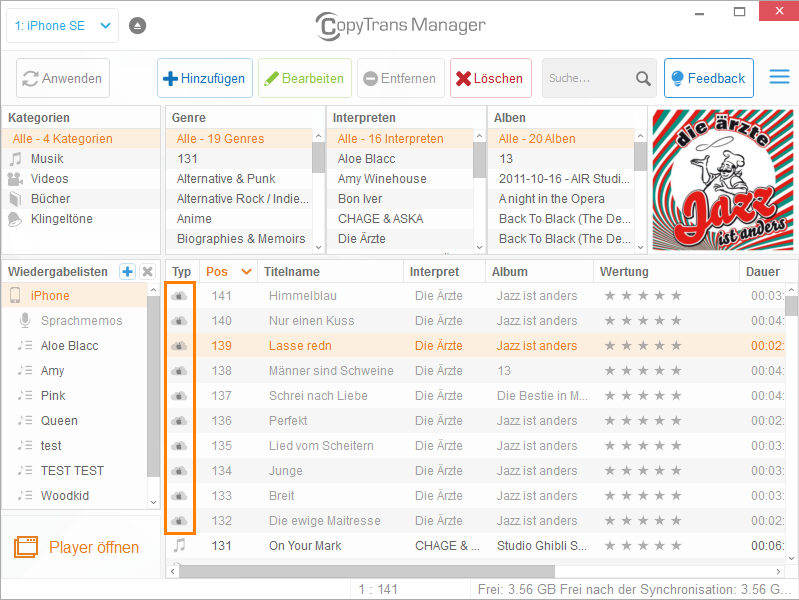Click cloud type icon for Himmelblau
This screenshot has height=600, width=799.
coord(179,296)
